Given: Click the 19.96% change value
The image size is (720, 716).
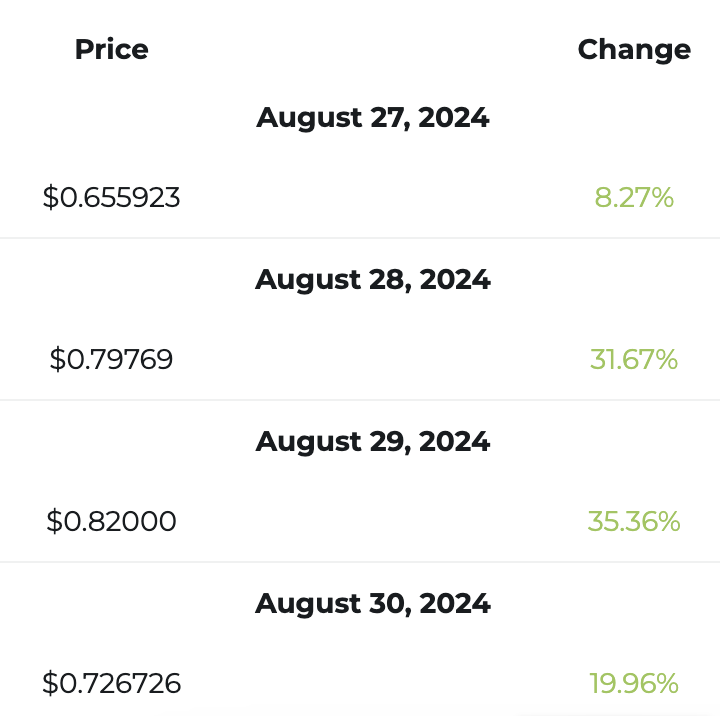Looking at the screenshot, I should tap(634, 683).
